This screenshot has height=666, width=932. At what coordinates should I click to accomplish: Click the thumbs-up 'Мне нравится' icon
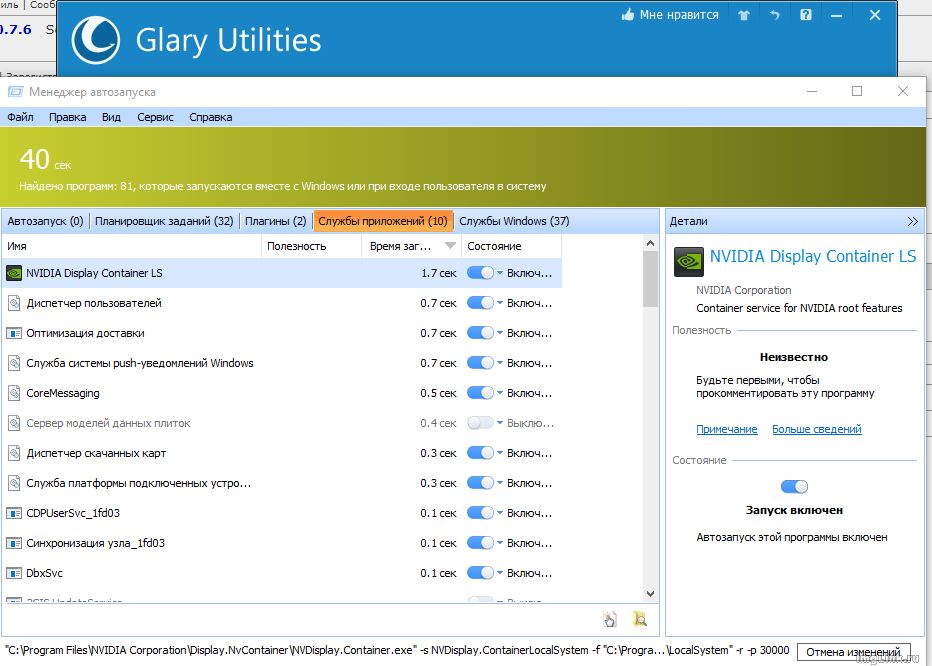pyautogui.click(x=628, y=15)
